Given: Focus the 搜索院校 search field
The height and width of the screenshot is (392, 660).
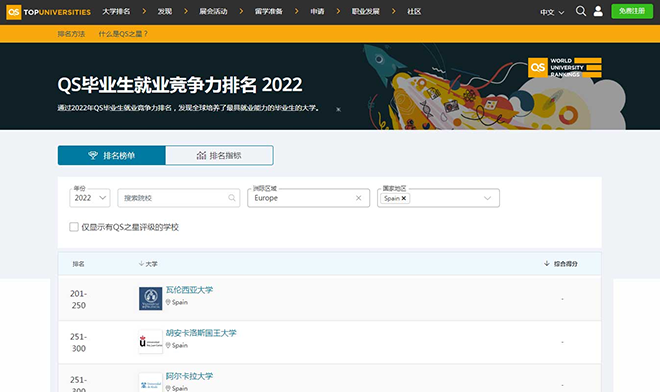Looking at the screenshot, I should [178, 198].
